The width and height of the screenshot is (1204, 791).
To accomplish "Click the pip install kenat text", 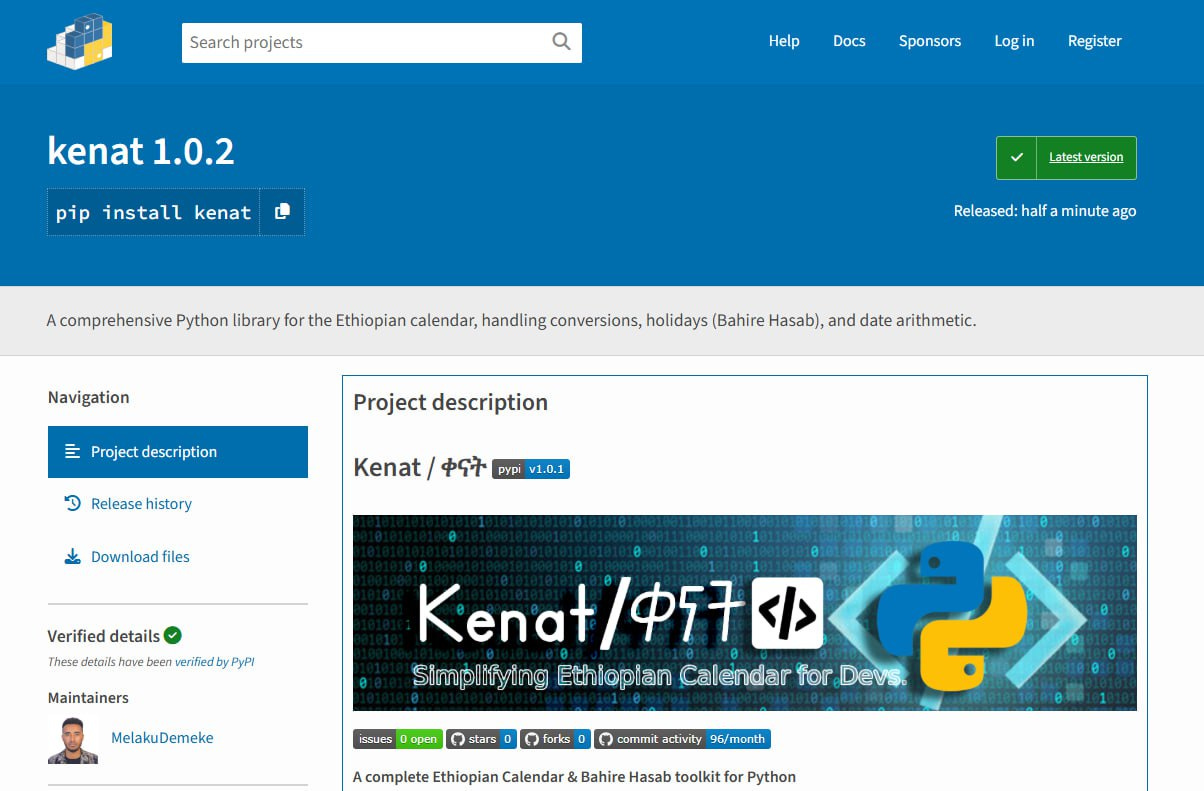I will point(153,212).
